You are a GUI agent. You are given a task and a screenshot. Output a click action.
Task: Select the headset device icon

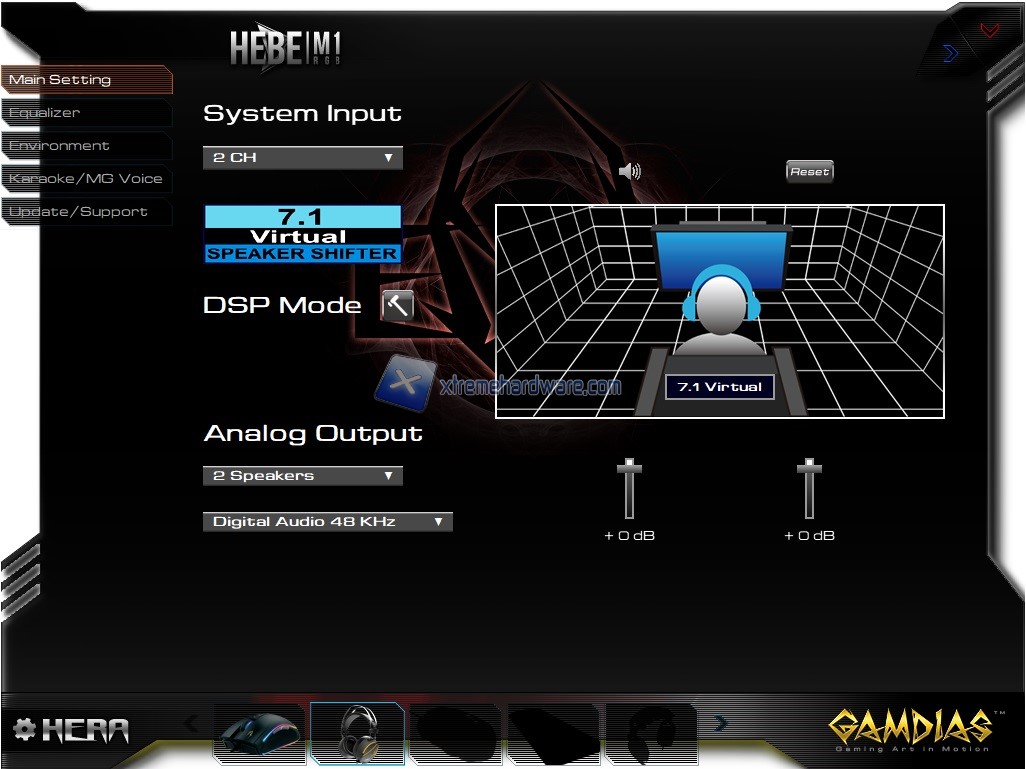pyautogui.click(x=357, y=733)
